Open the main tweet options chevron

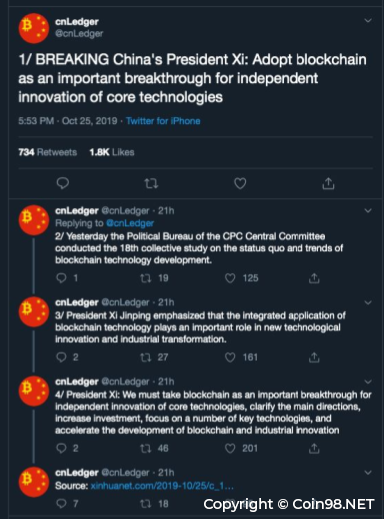point(368,21)
